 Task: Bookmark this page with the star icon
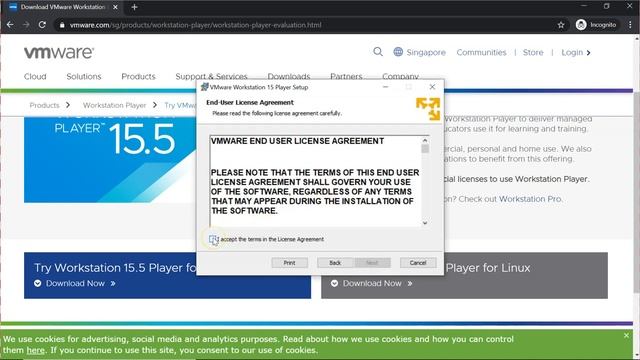point(561,25)
